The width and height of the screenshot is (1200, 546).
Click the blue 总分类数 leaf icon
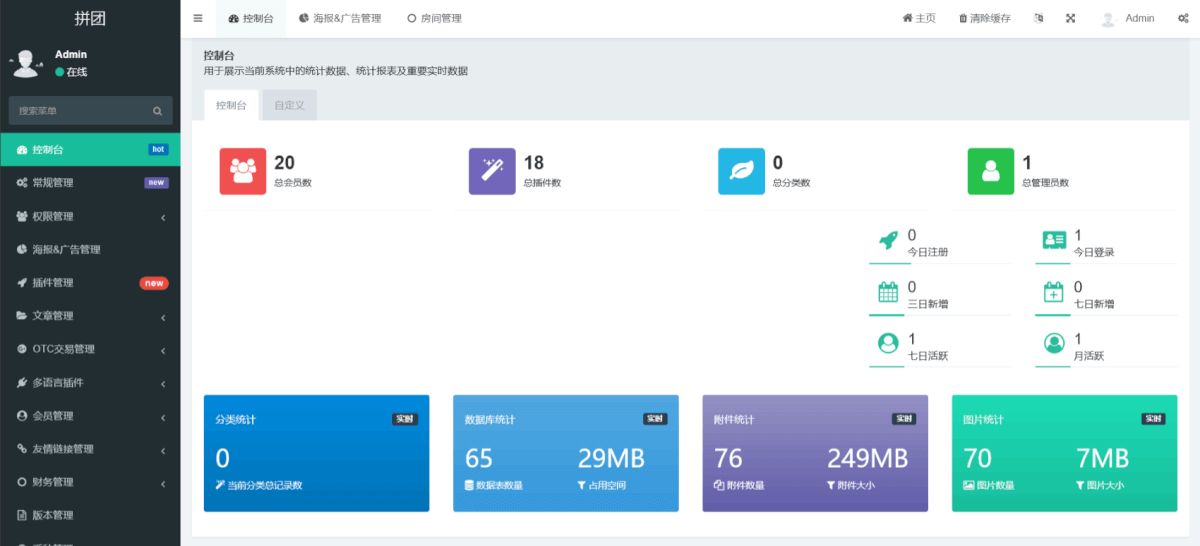[742, 171]
